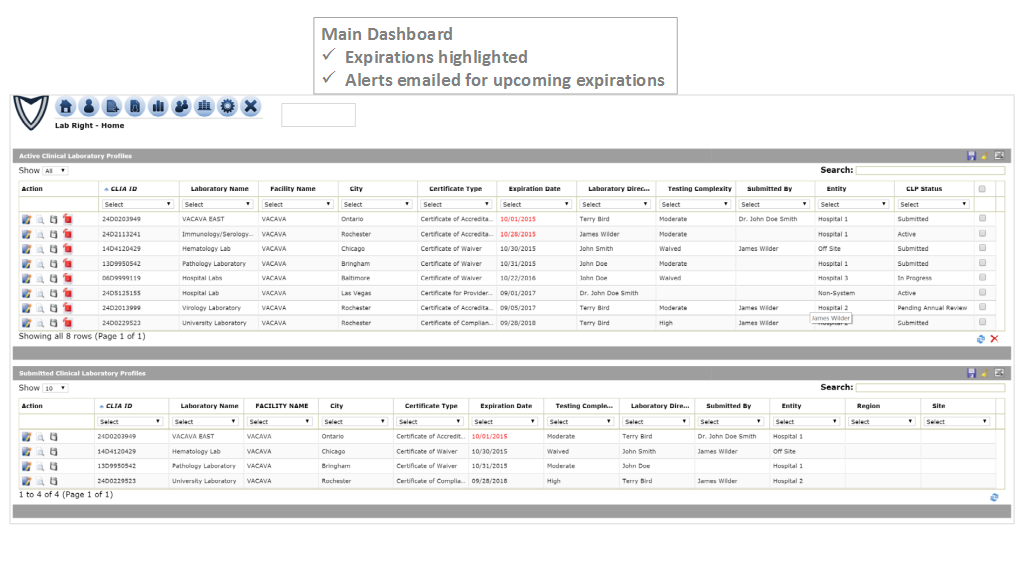Sort Active table by CLIA ID header
The height and width of the screenshot is (575, 1024).
pyautogui.click(x=123, y=189)
